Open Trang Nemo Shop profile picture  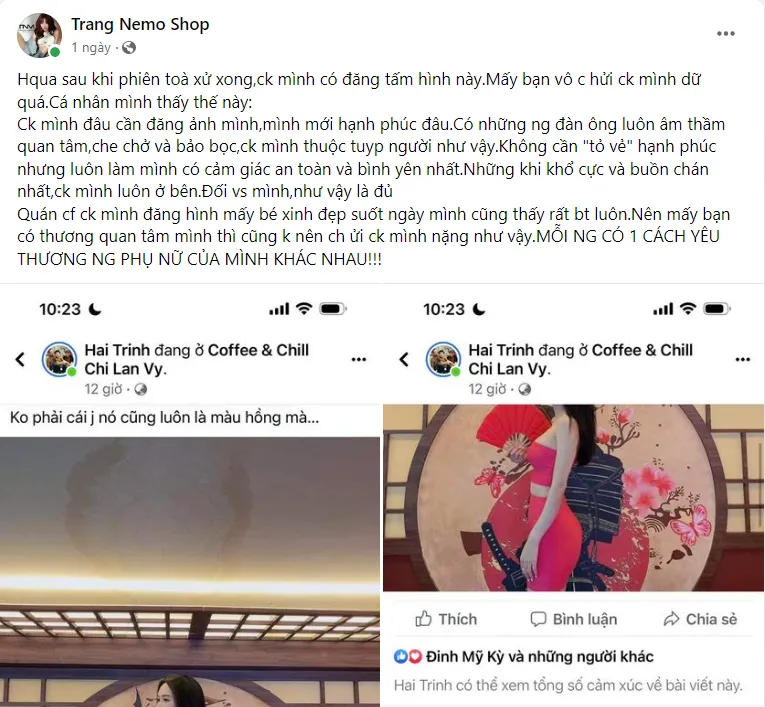pyautogui.click(x=39, y=35)
